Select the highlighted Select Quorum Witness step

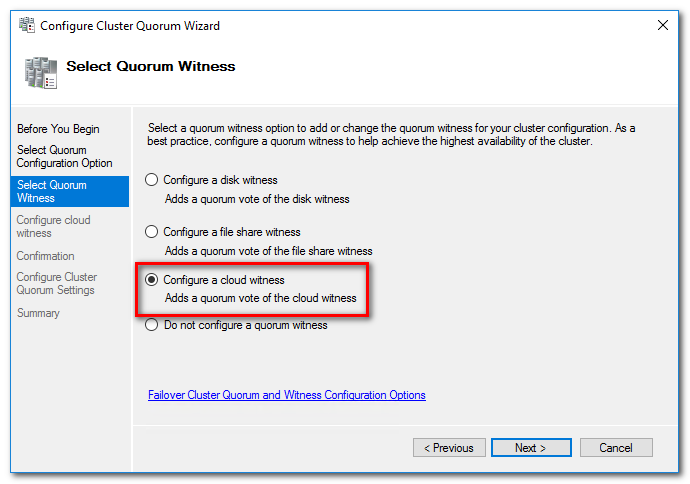pos(70,191)
